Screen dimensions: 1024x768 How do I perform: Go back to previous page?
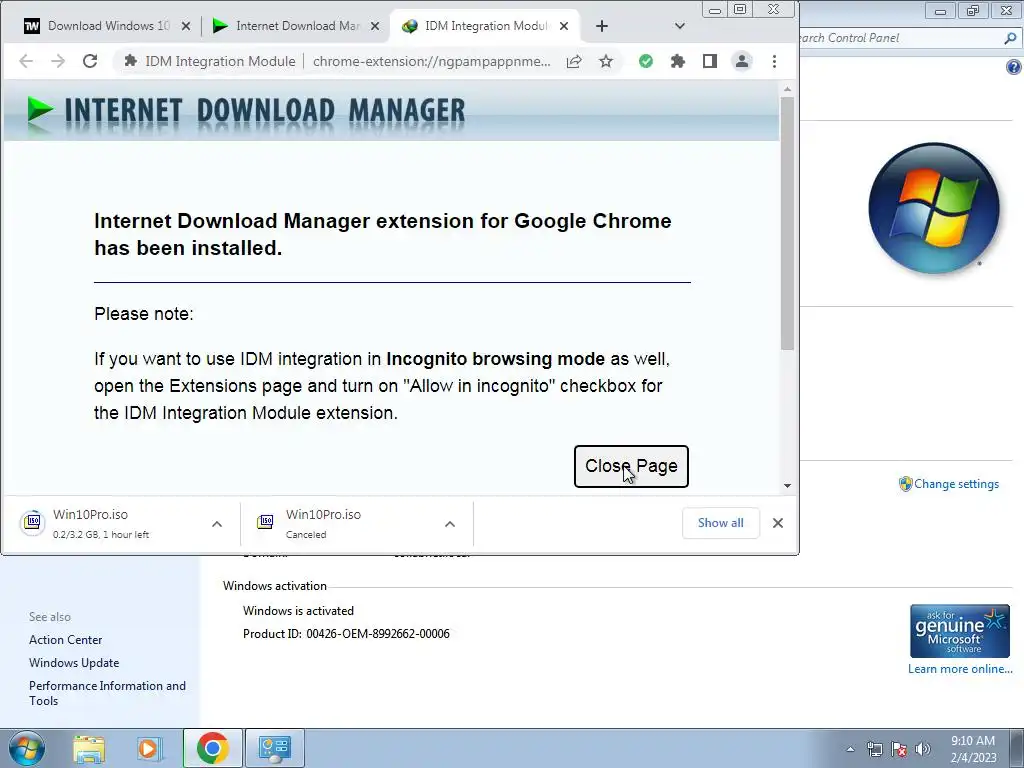26,61
